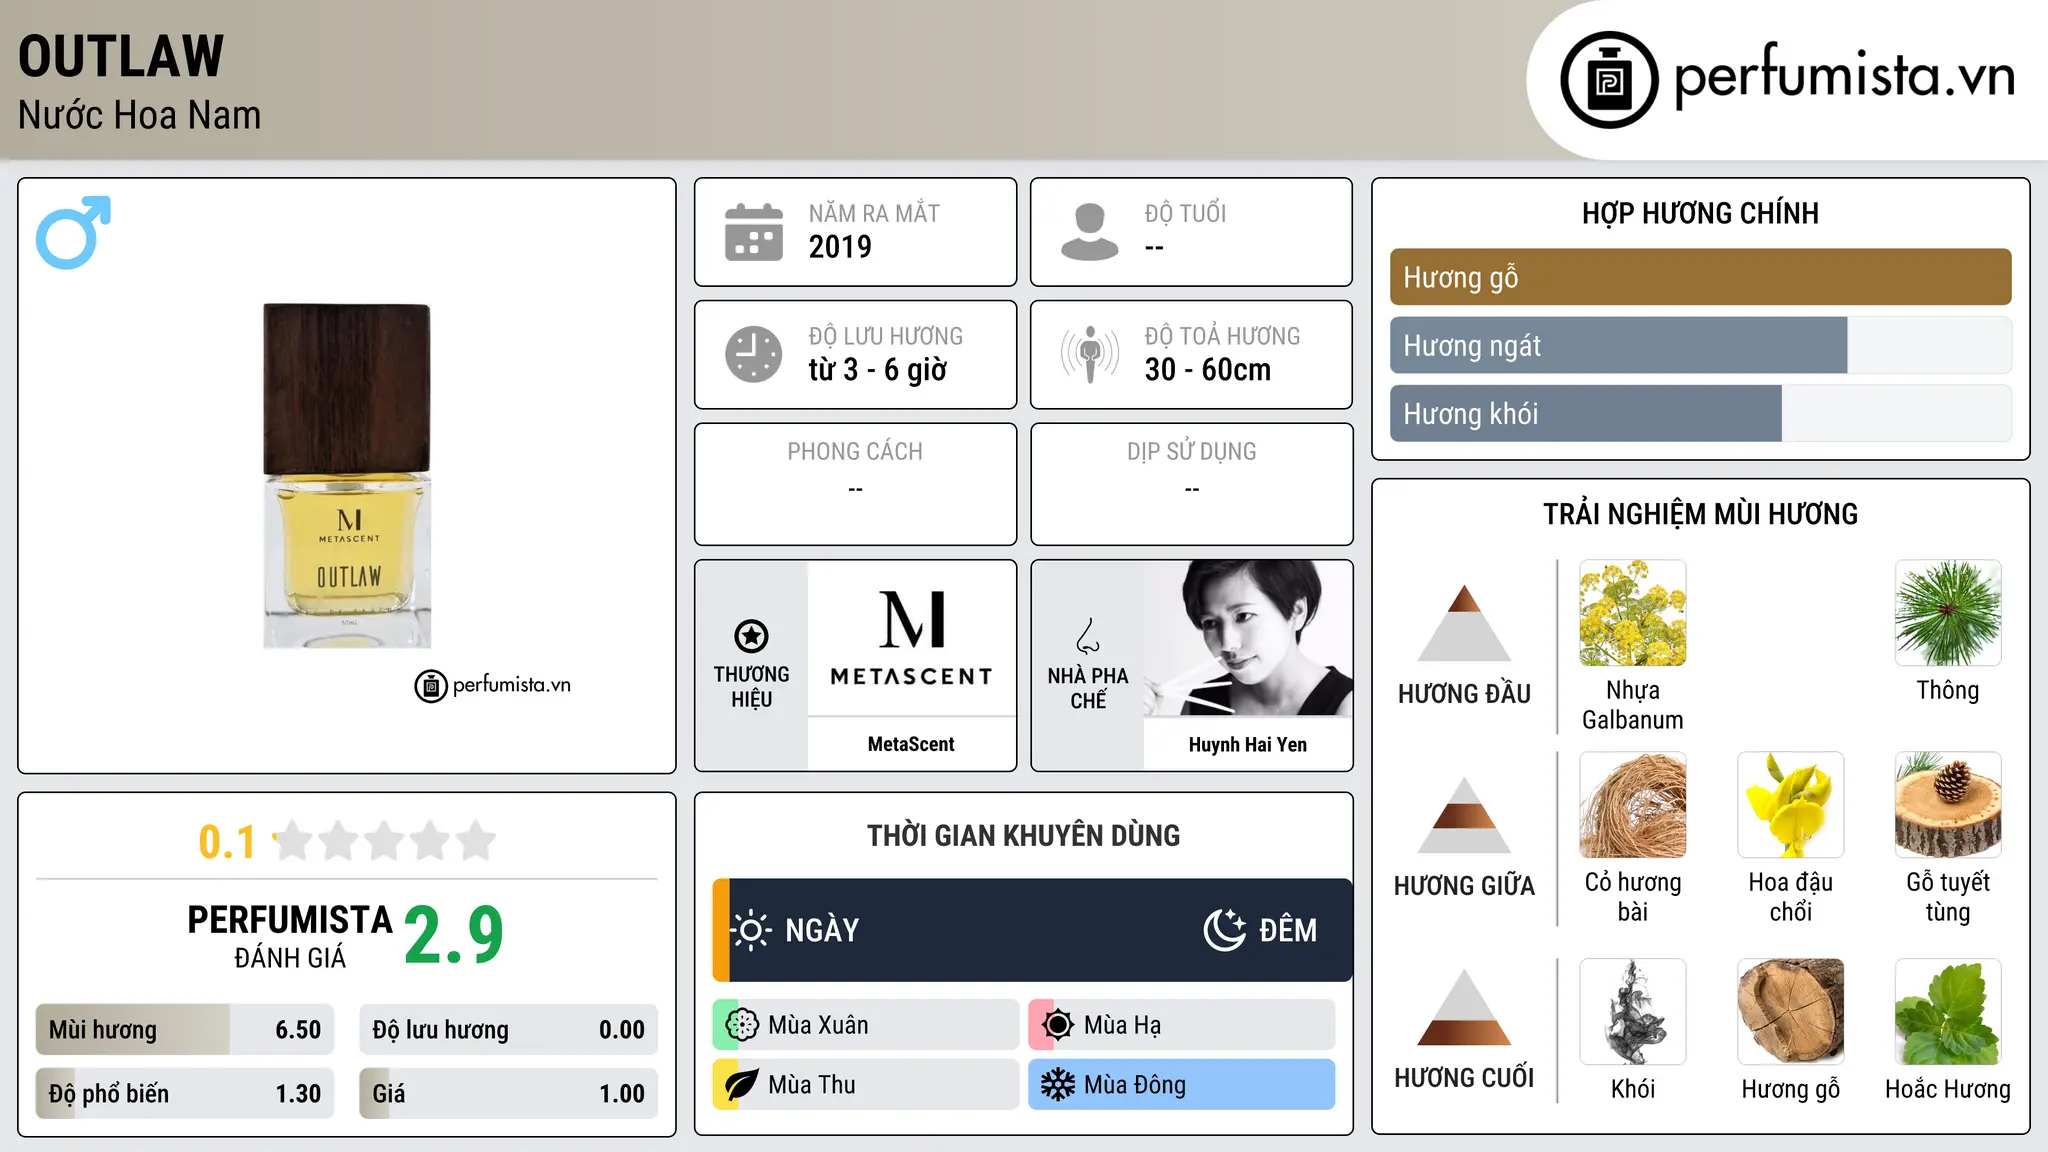Click the Hương đầu pyramid icon

coord(1464,623)
